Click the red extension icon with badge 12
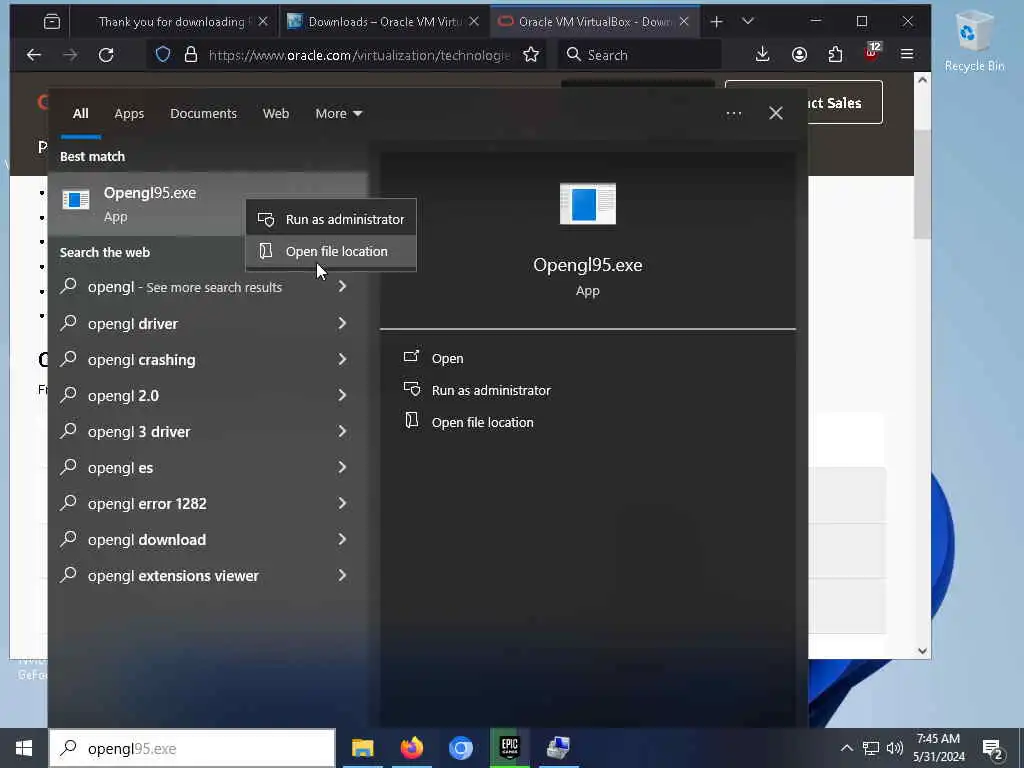This screenshot has height=768, width=1024. click(872, 54)
